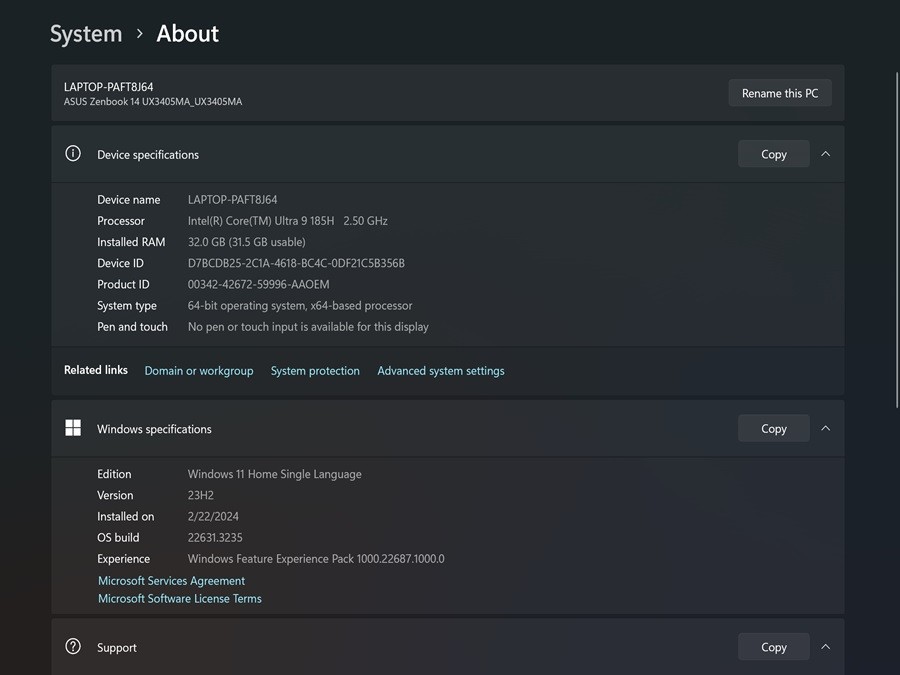This screenshot has height=675, width=900.
Task: Click the Device specifications info icon
Action: coord(73,154)
